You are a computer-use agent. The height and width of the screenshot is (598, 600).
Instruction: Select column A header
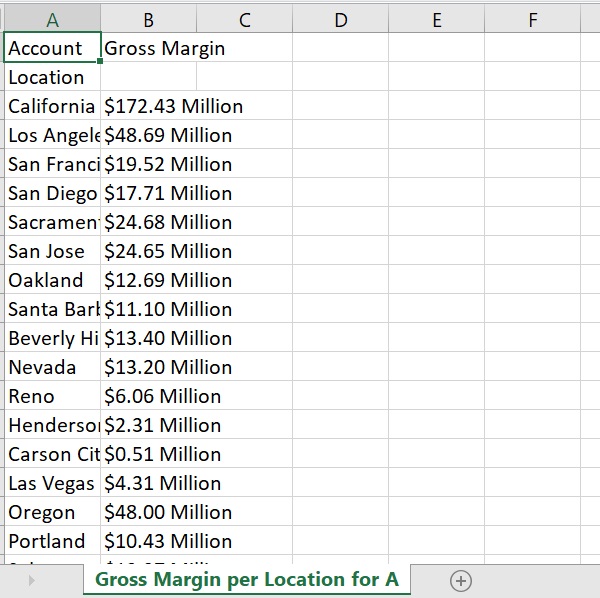52,19
